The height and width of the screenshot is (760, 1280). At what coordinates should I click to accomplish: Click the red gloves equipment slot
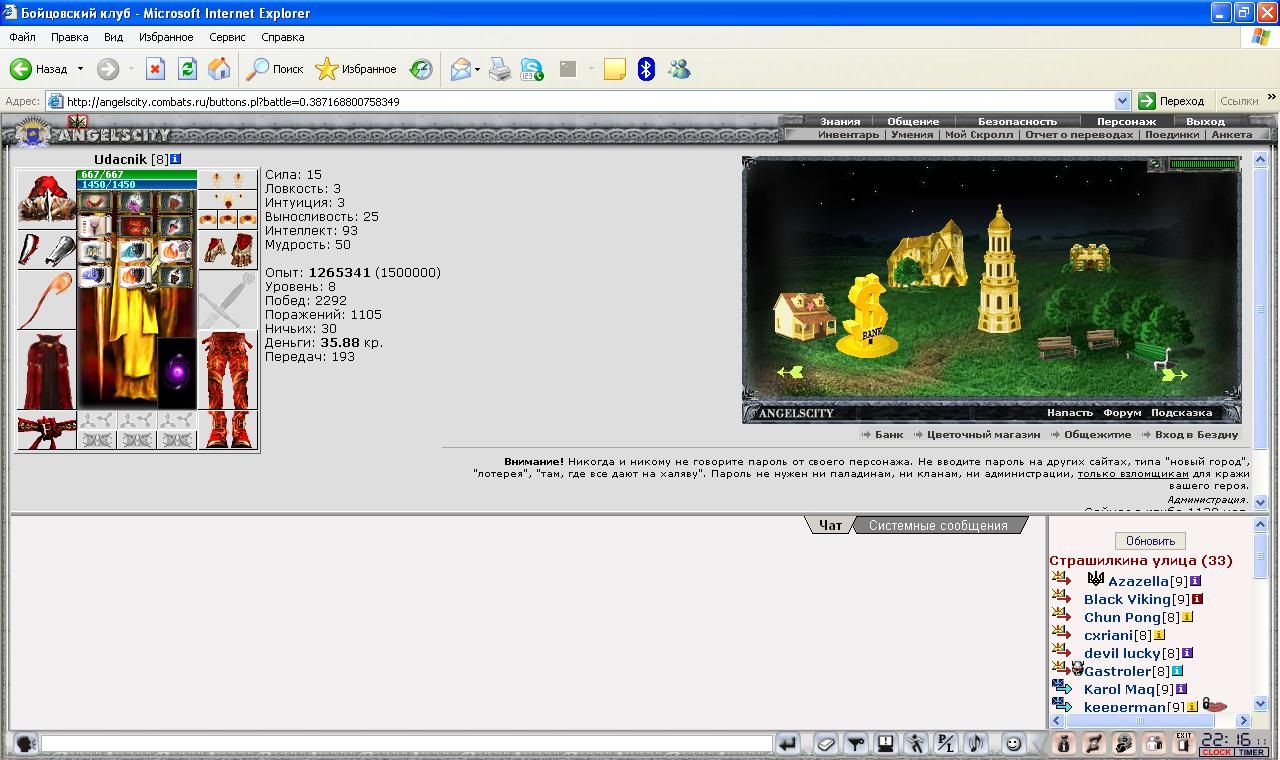[228, 250]
